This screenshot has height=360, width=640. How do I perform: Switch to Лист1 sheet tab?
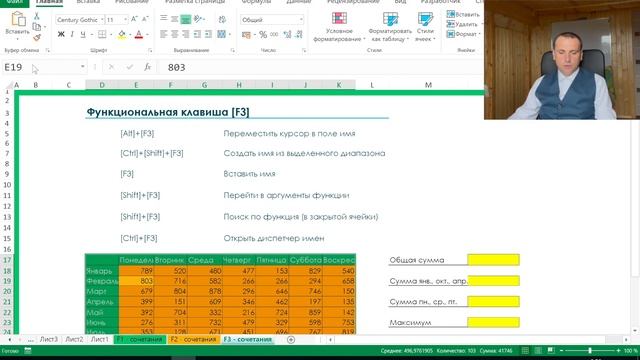(100, 339)
